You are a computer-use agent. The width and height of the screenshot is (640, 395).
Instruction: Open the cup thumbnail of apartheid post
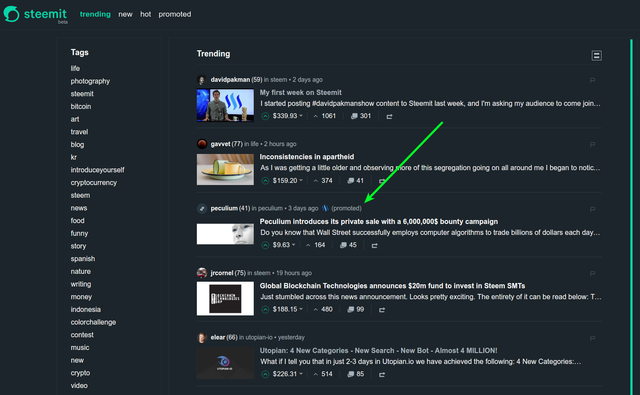click(x=225, y=169)
